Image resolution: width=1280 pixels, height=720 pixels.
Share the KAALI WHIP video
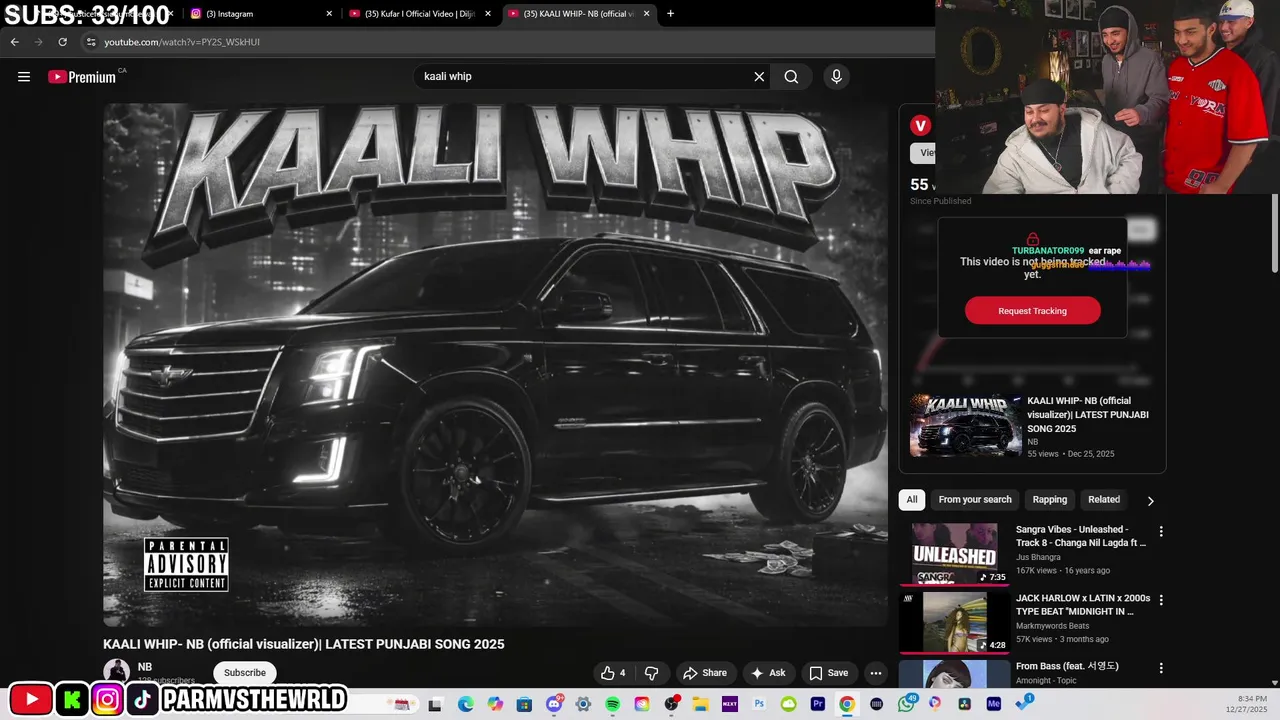[x=704, y=673]
